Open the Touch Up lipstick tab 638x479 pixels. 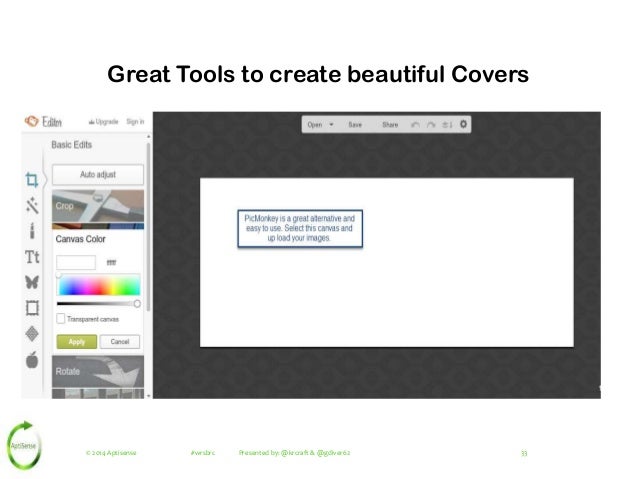(32, 231)
